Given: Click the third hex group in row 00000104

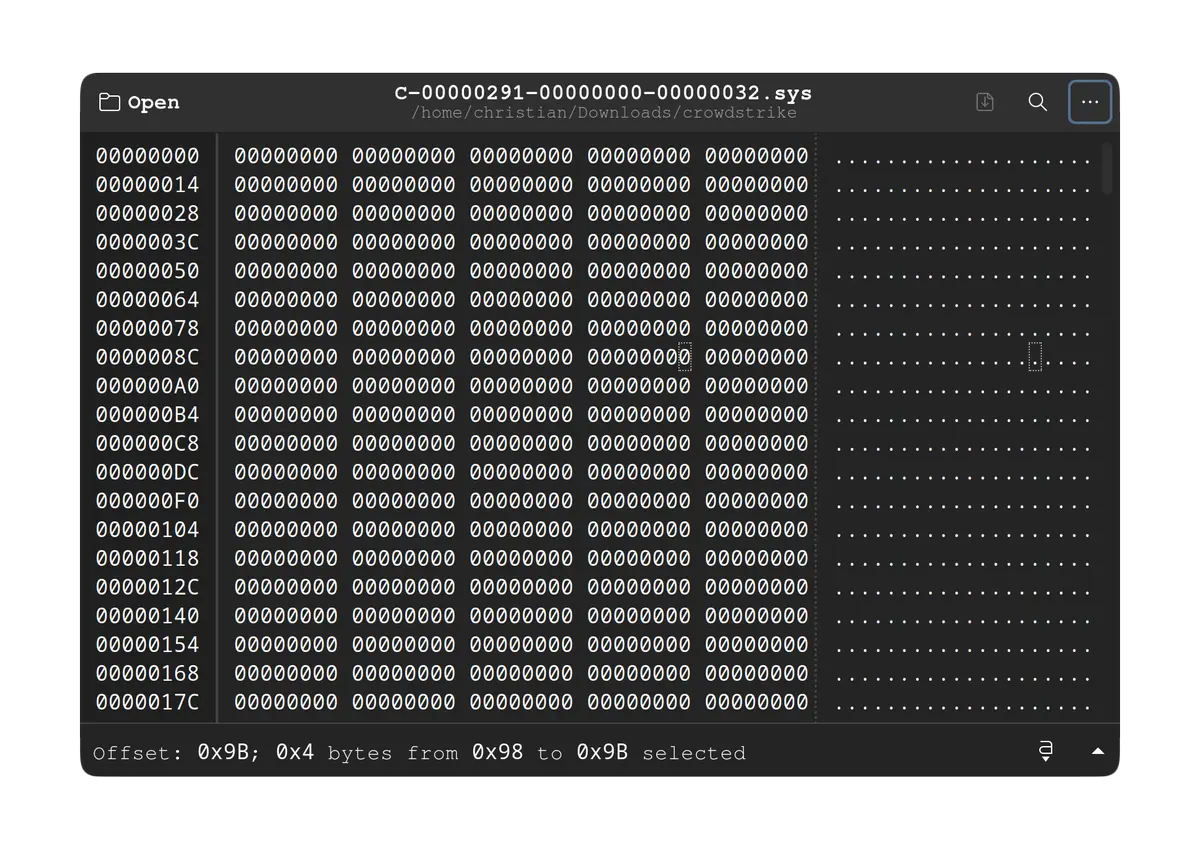Looking at the screenshot, I should tap(521, 529).
